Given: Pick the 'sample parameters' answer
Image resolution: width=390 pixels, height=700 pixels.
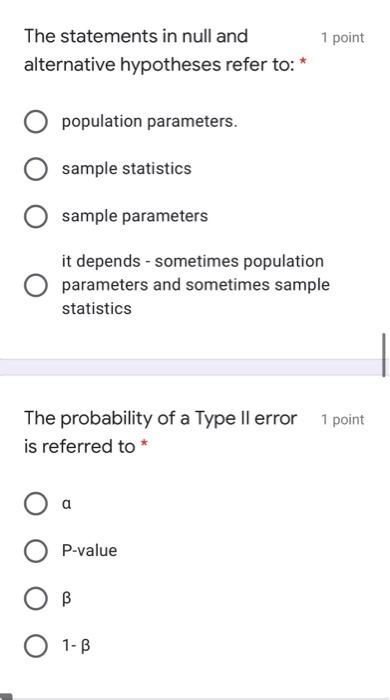Looking at the screenshot, I should [x=35, y=217].
